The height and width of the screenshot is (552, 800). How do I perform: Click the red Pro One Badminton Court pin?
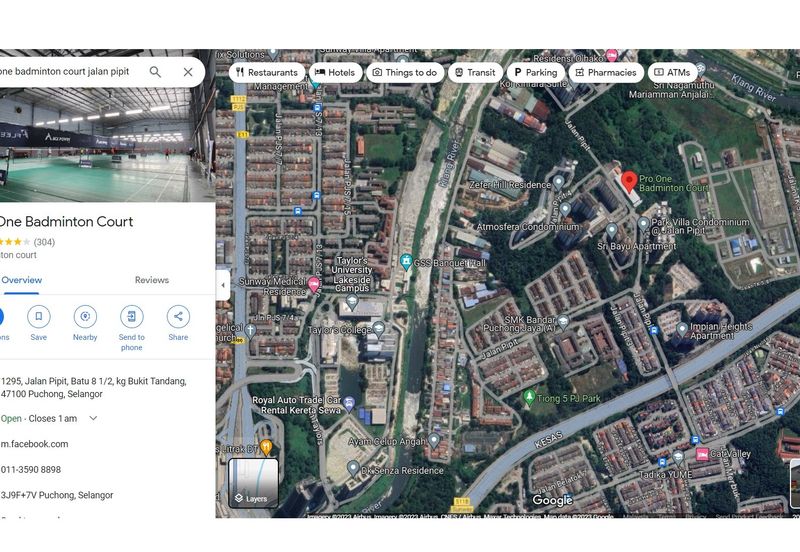(629, 182)
